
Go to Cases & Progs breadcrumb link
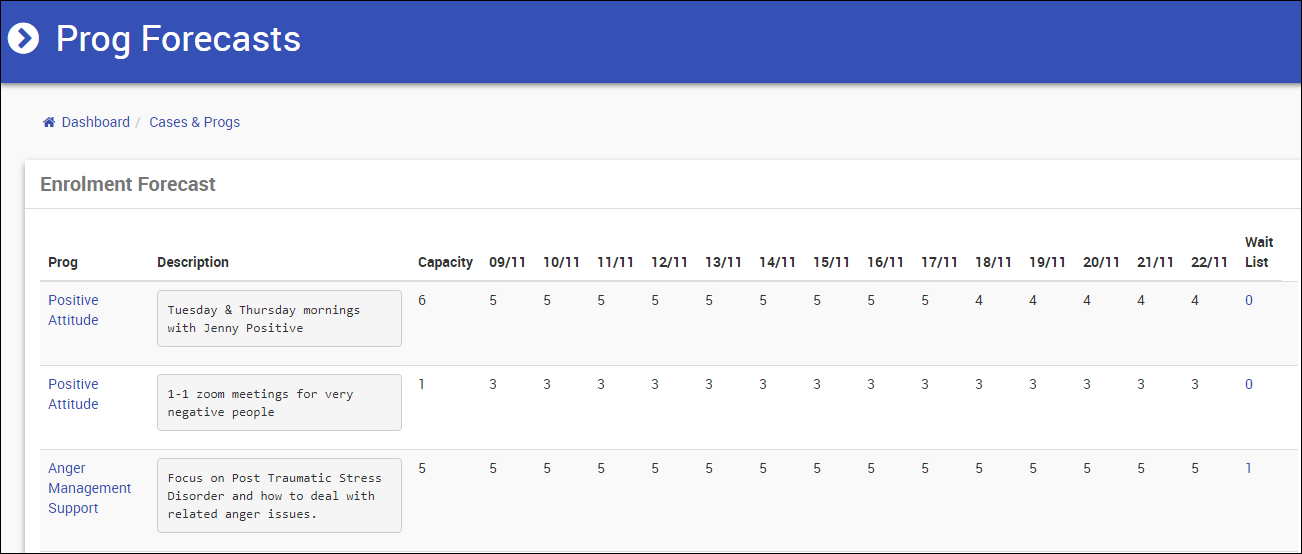point(194,122)
